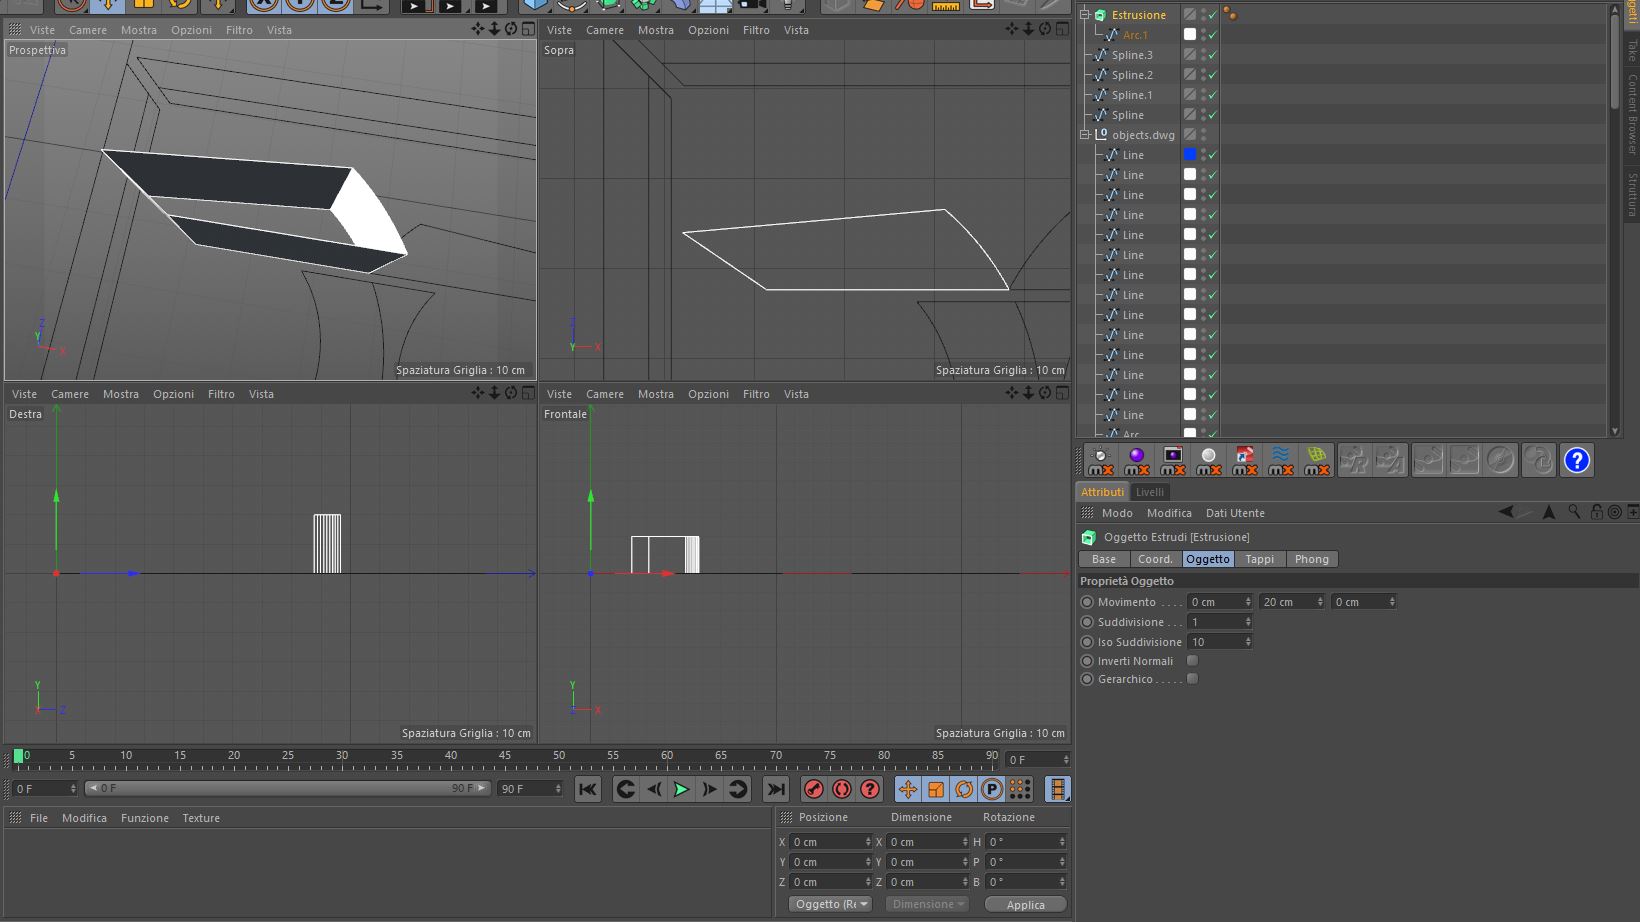Click the blue layer swatch of first Line
Viewport: 1640px width, 922px height.
tap(1190, 155)
